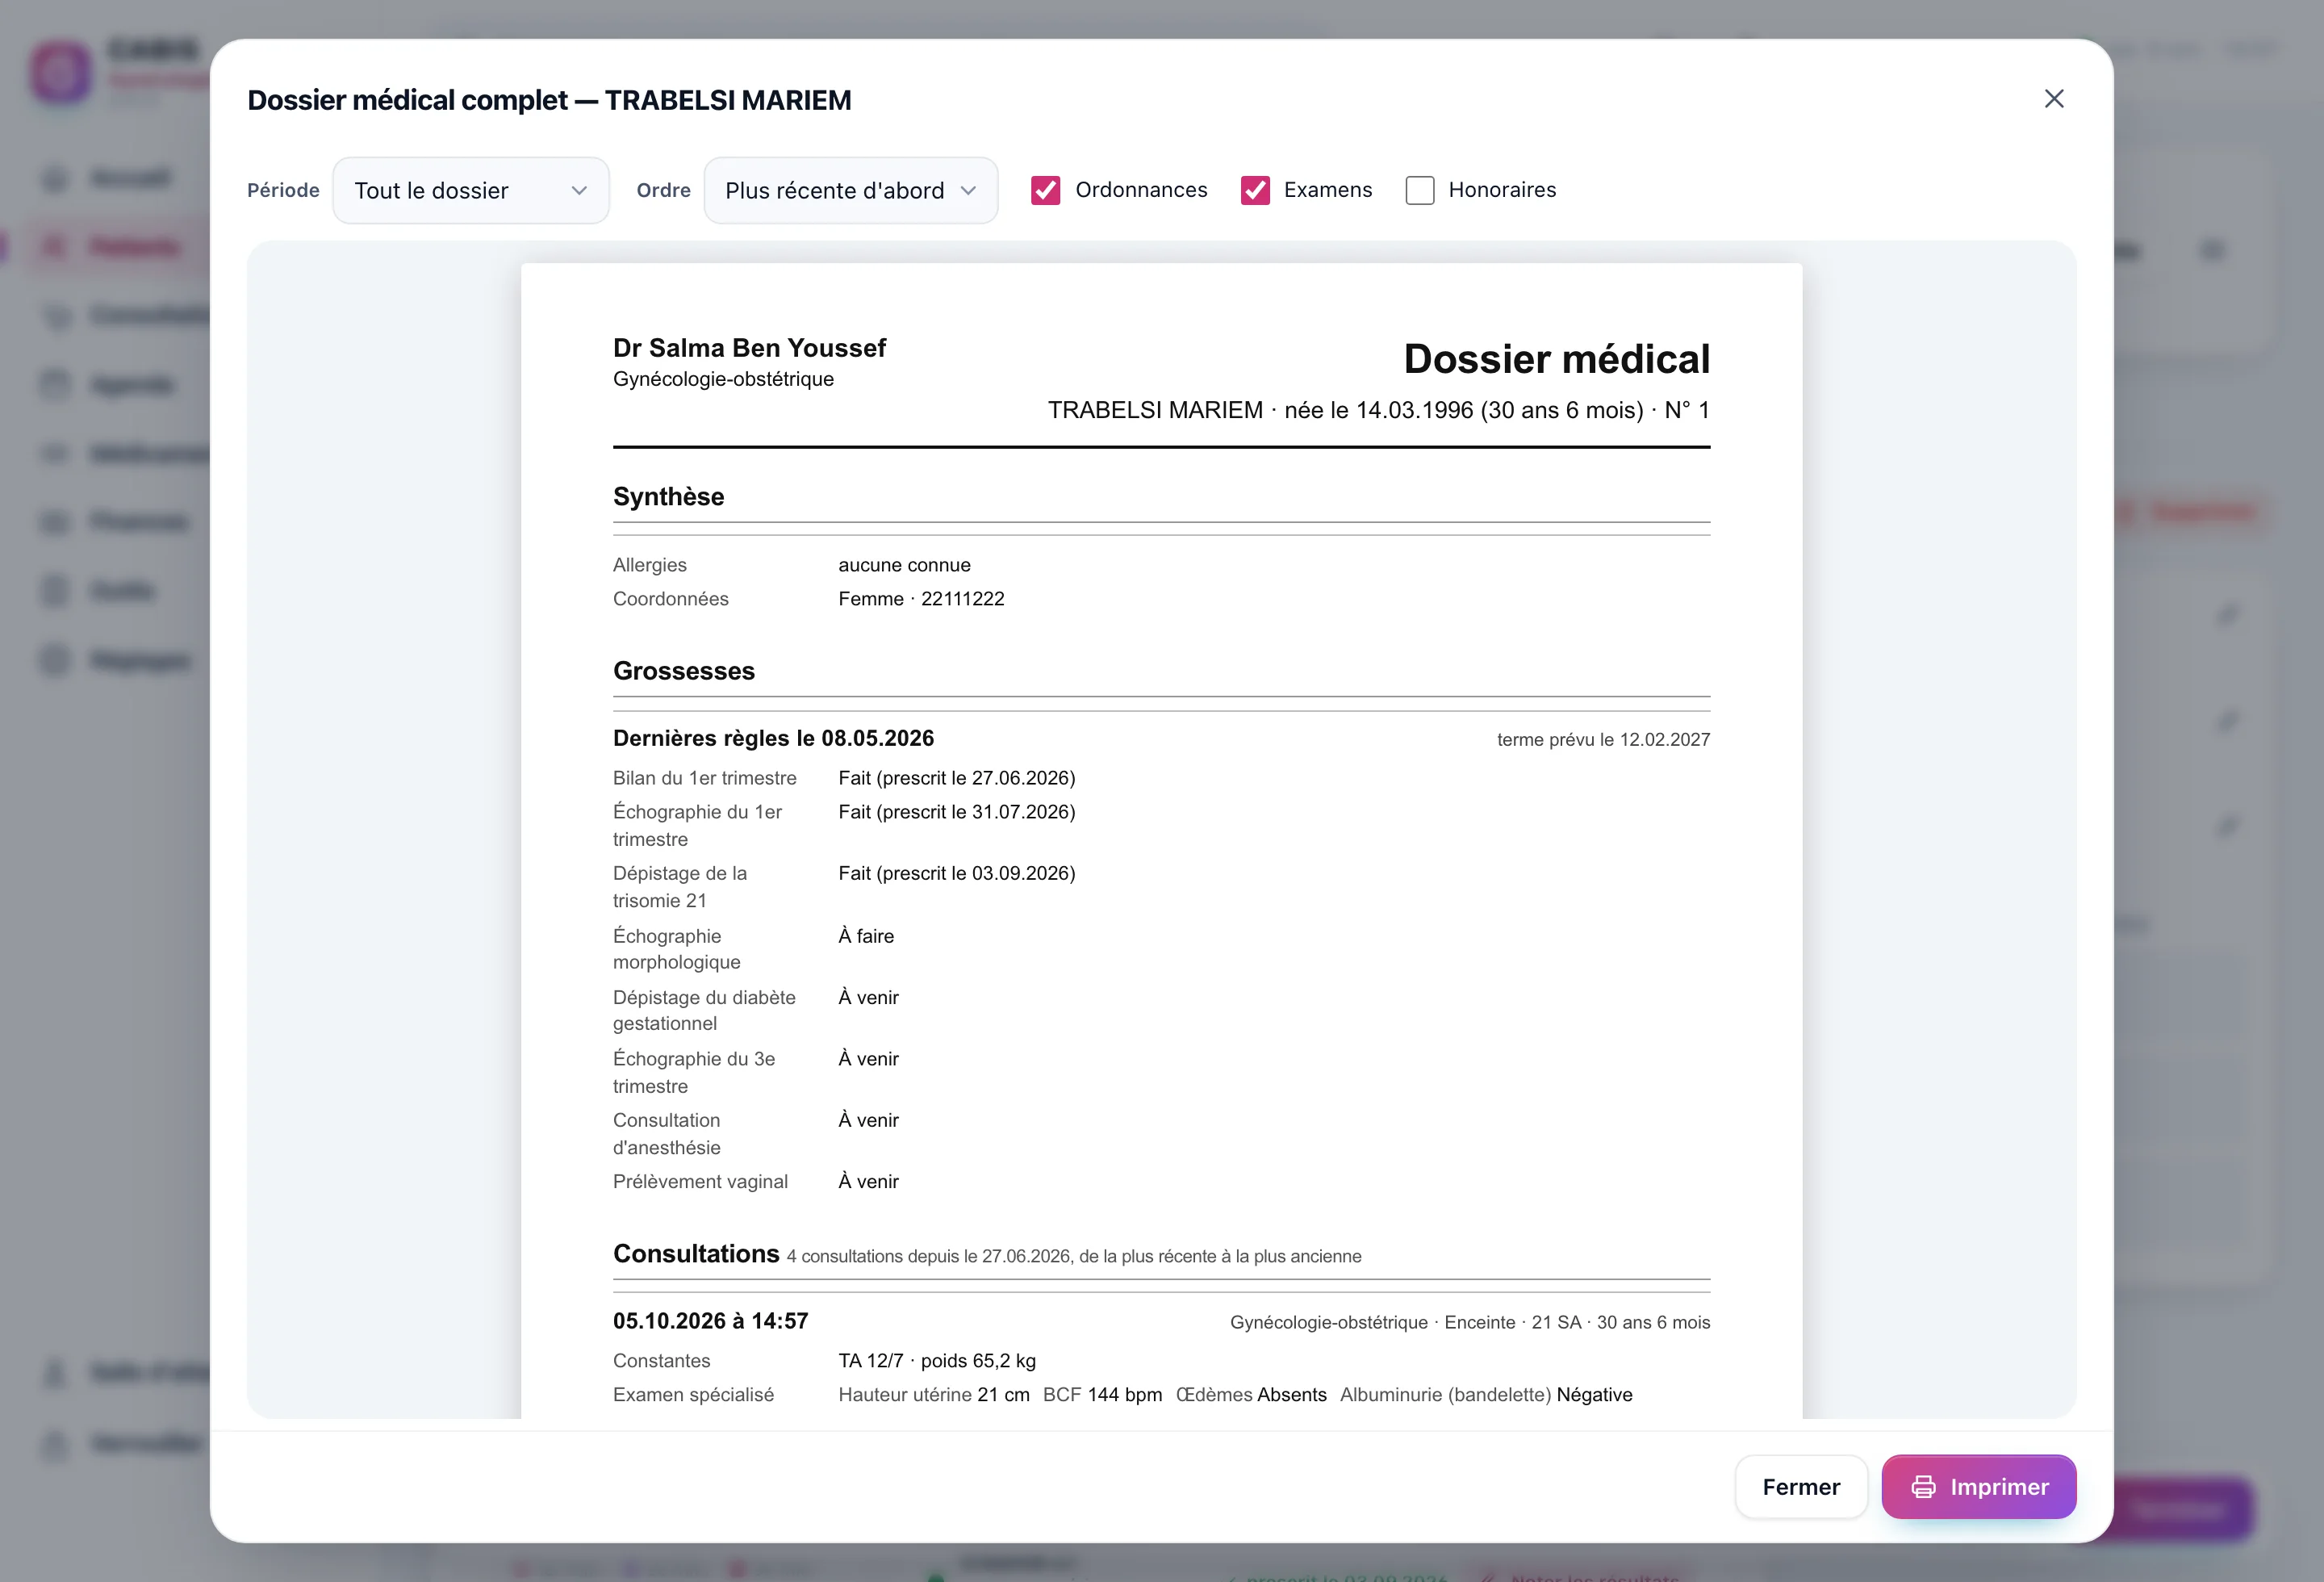Click the Consultations section heading
This screenshot has height=1582, width=2324.
click(x=696, y=1254)
